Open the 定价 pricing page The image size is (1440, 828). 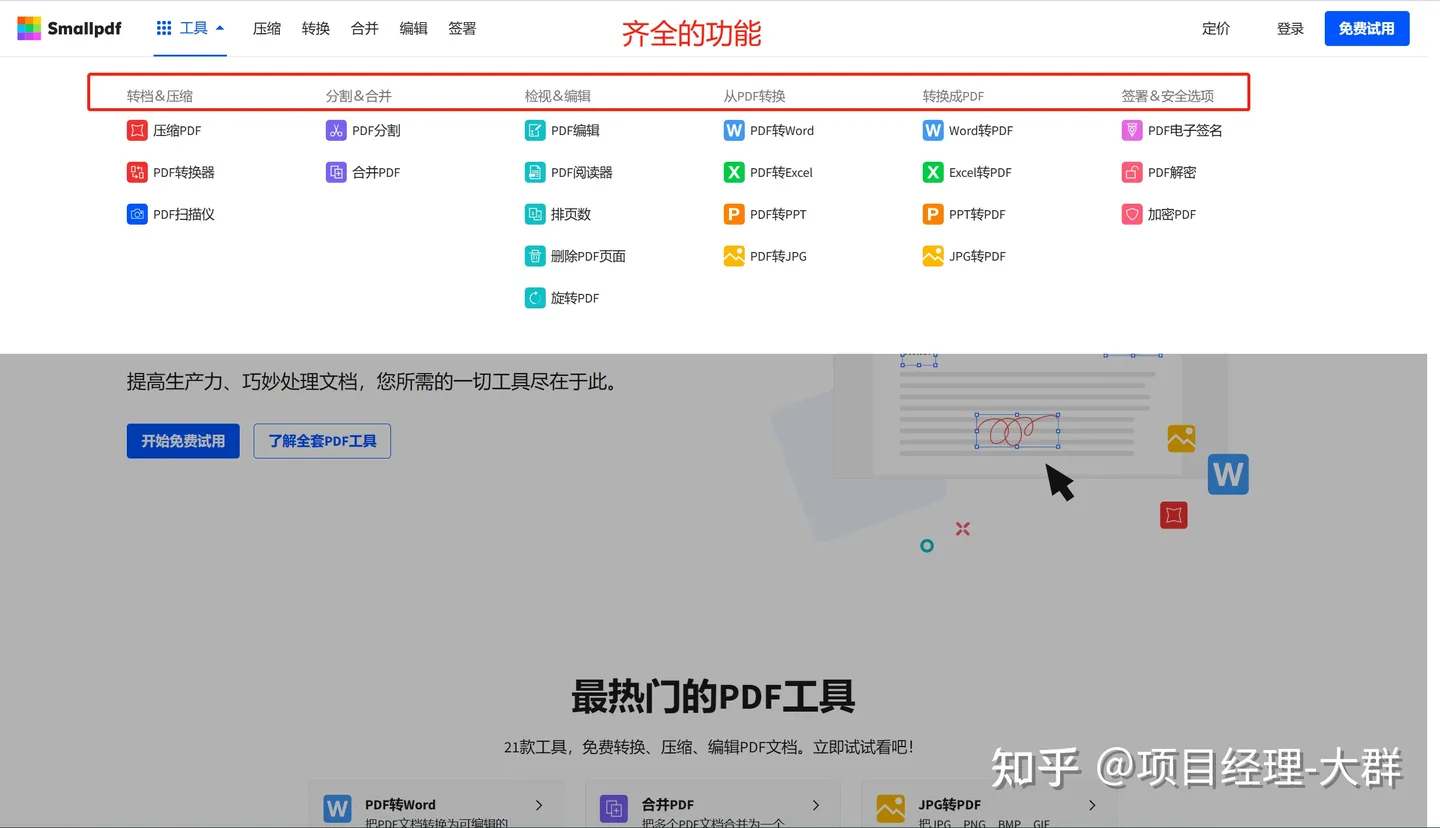[1216, 29]
